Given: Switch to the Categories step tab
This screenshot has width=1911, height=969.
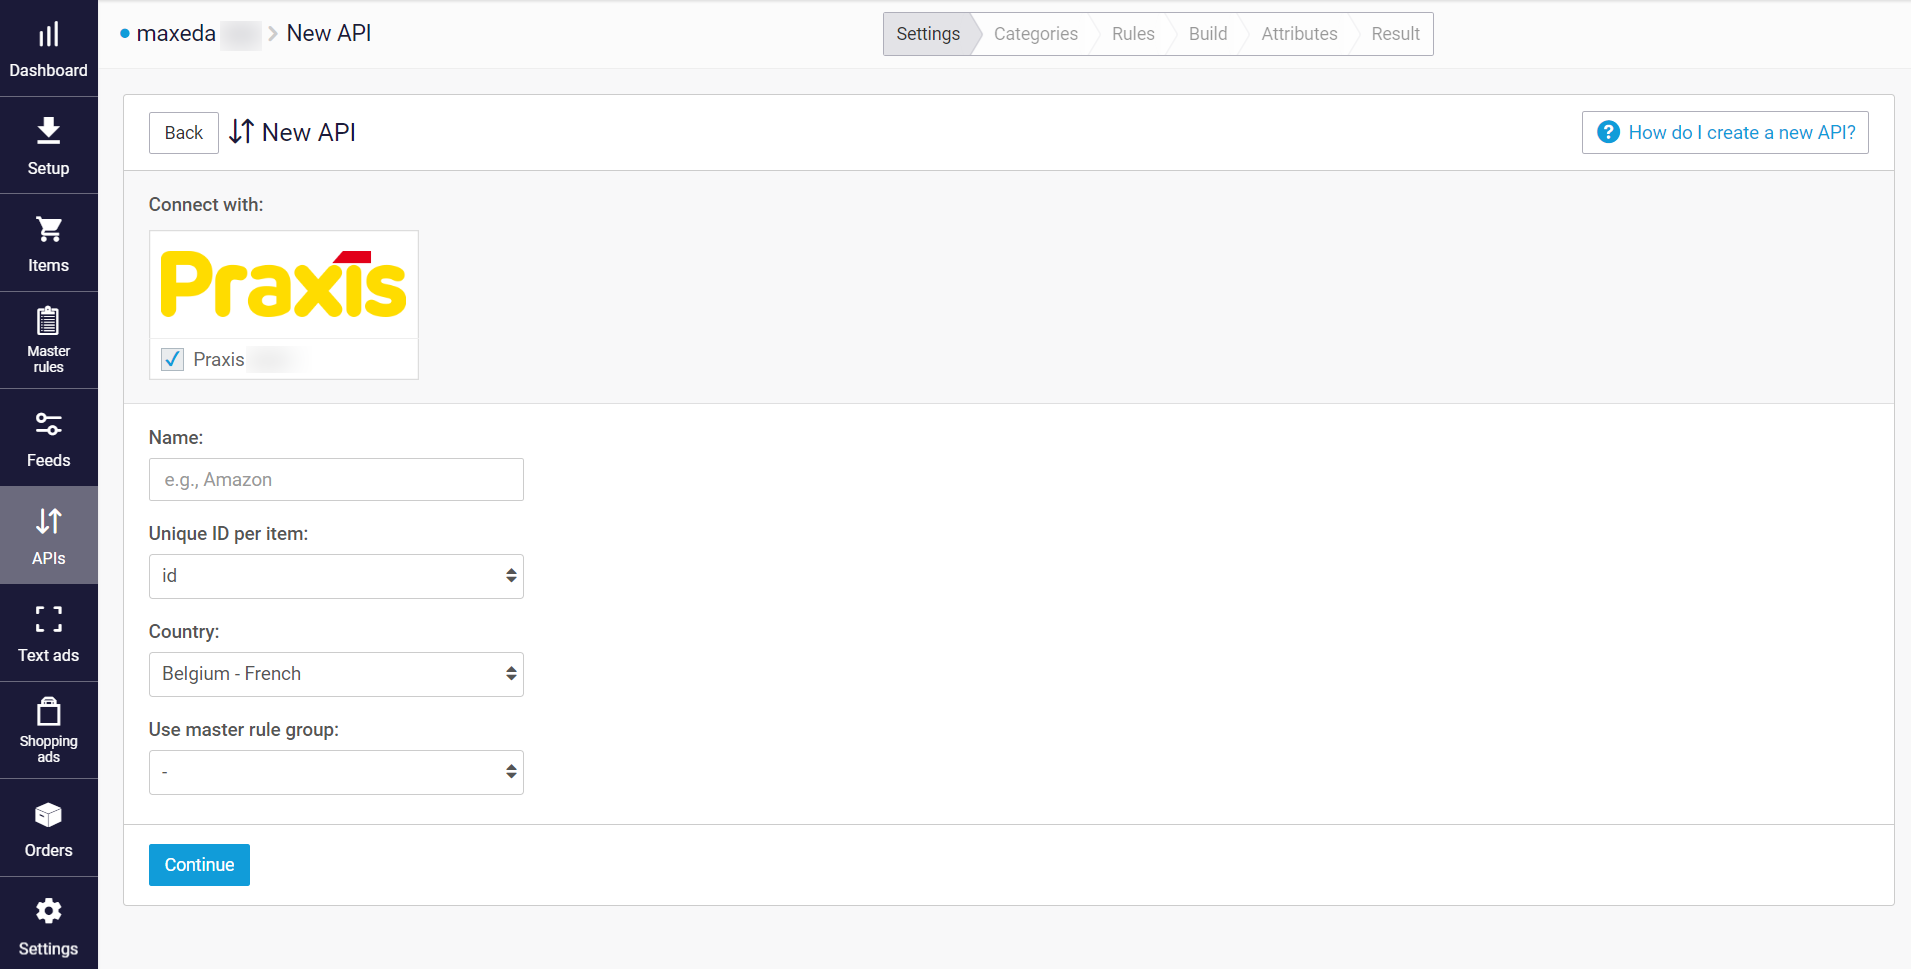Looking at the screenshot, I should pos(1035,34).
